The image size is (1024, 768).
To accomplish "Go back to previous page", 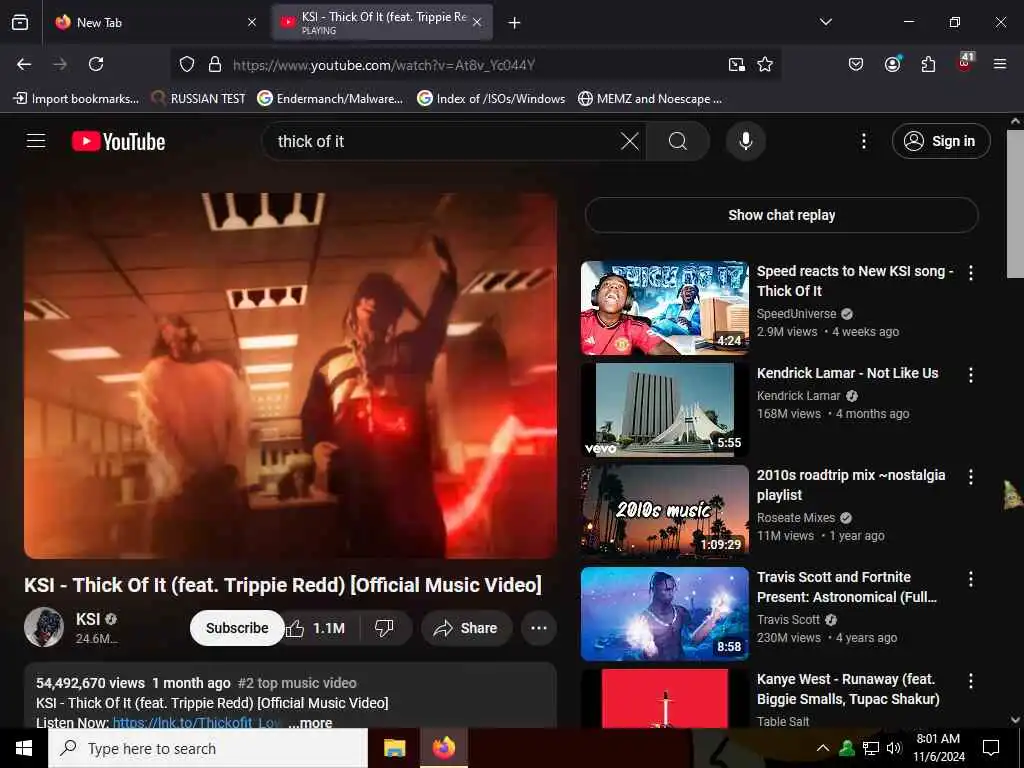I will click(x=24, y=64).
